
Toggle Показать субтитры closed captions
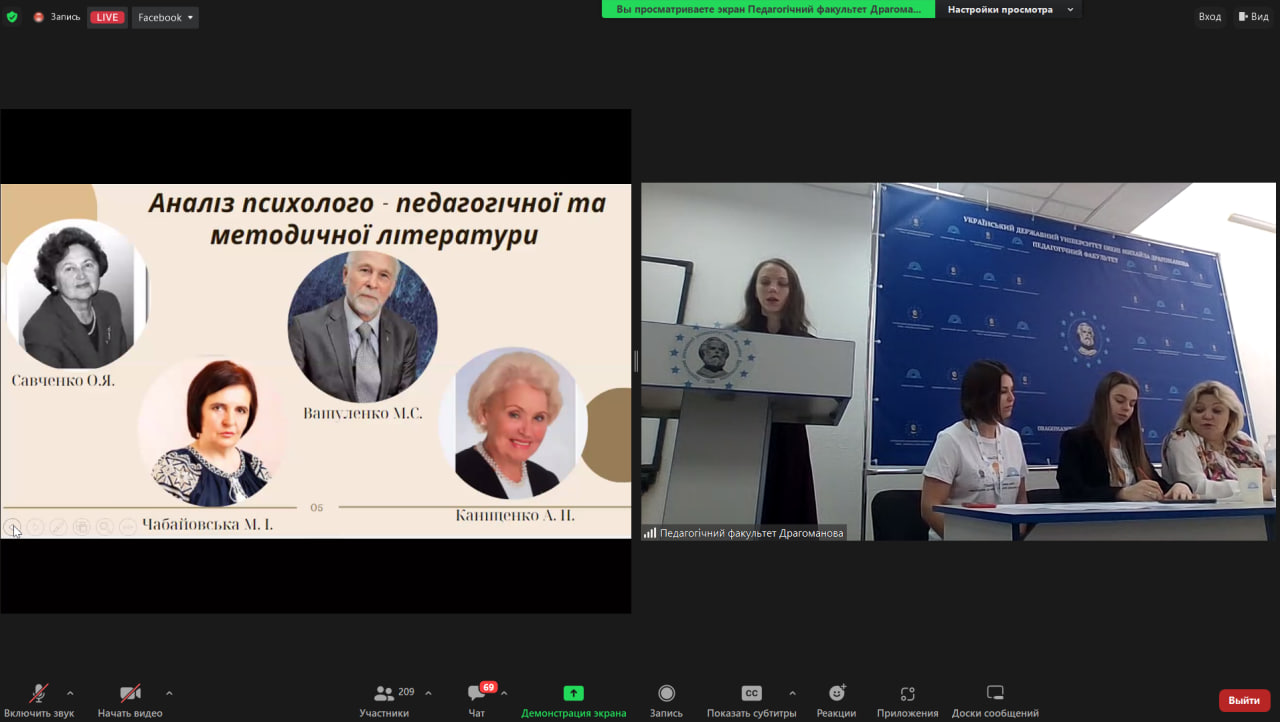751,699
